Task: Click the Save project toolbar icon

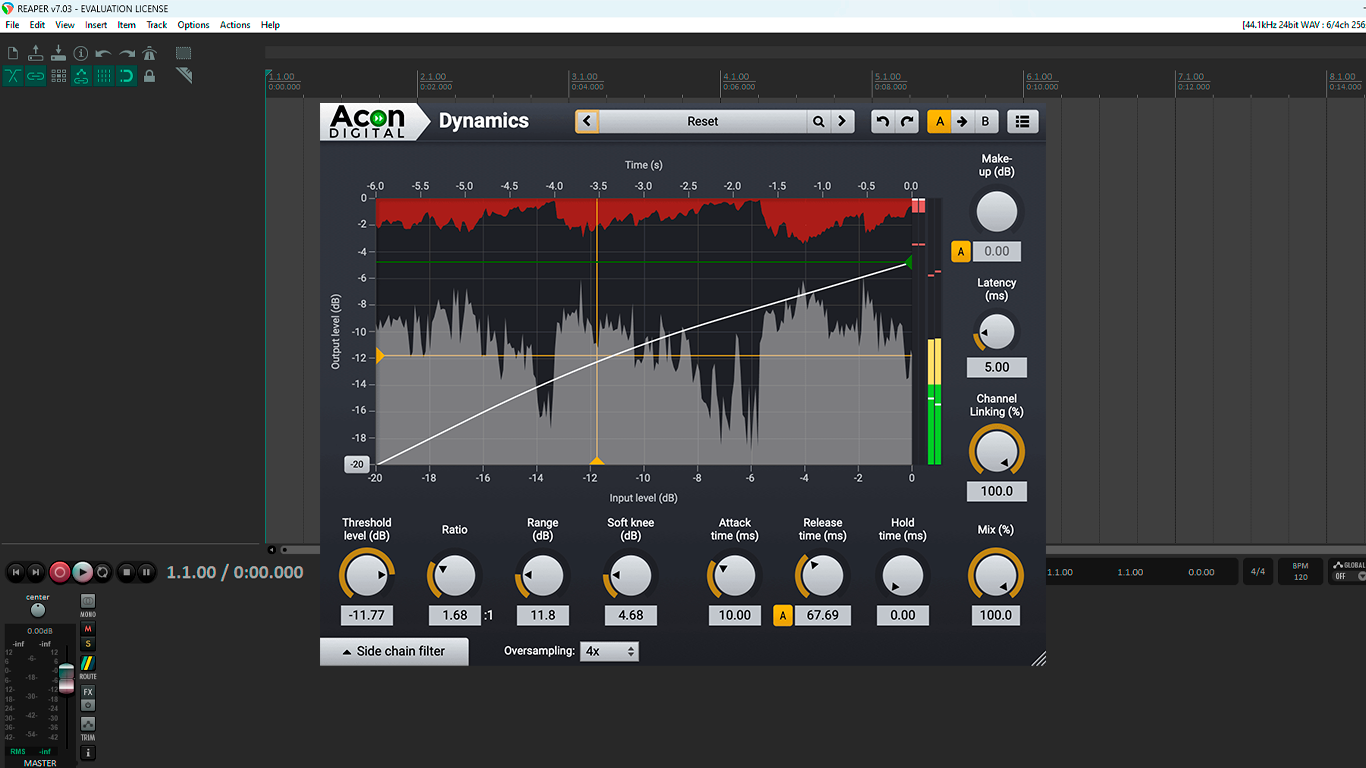Action: tap(58, 53)
